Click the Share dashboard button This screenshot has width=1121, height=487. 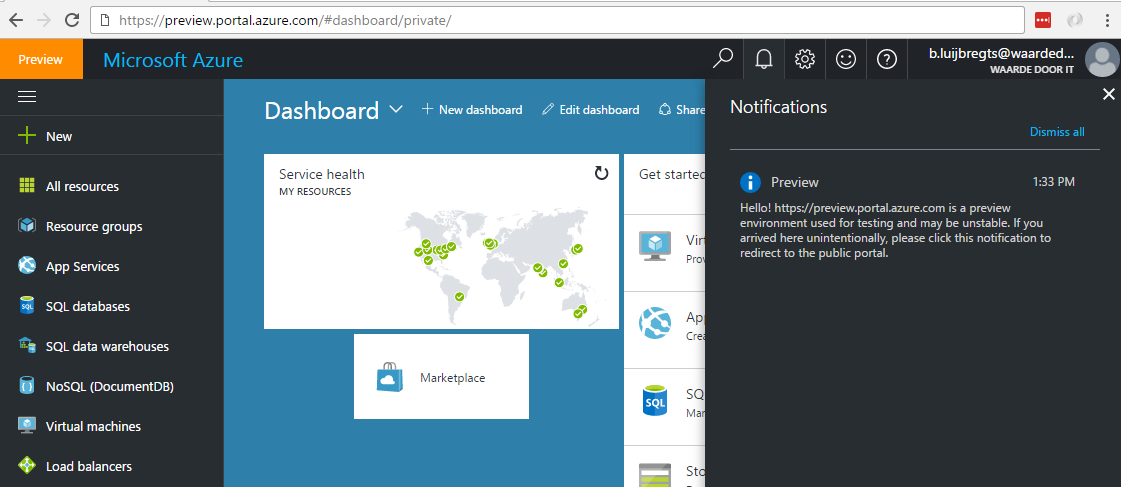[682, 109]
